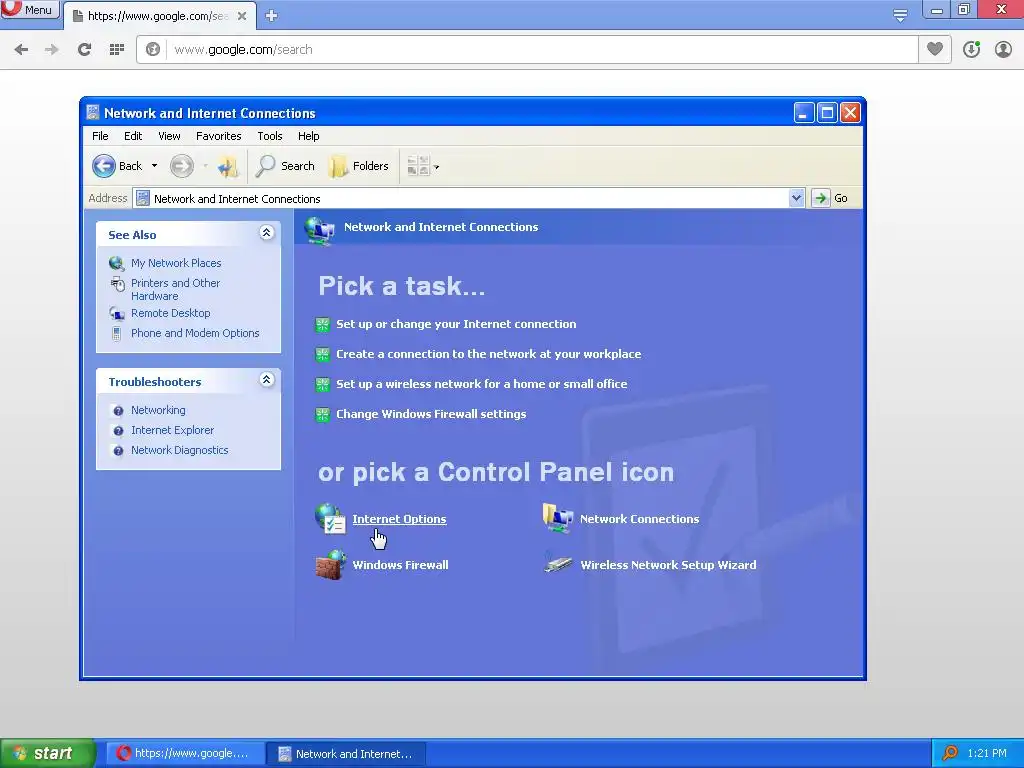Toggle the Folders pane
The image size is (1024, 768).
pyautogui.click(x=359, y=166)
